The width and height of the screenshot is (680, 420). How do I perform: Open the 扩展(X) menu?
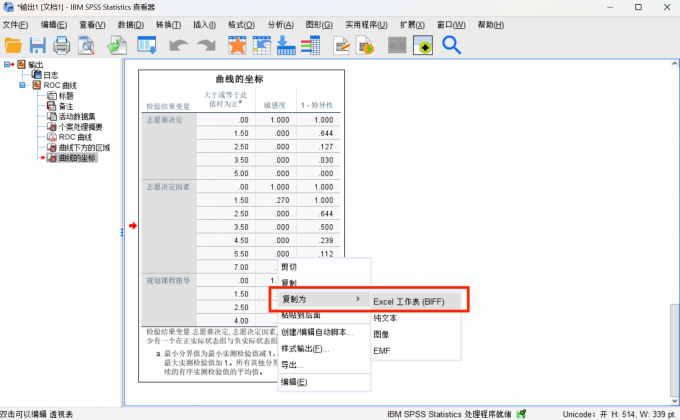click(x=412, y=25)
